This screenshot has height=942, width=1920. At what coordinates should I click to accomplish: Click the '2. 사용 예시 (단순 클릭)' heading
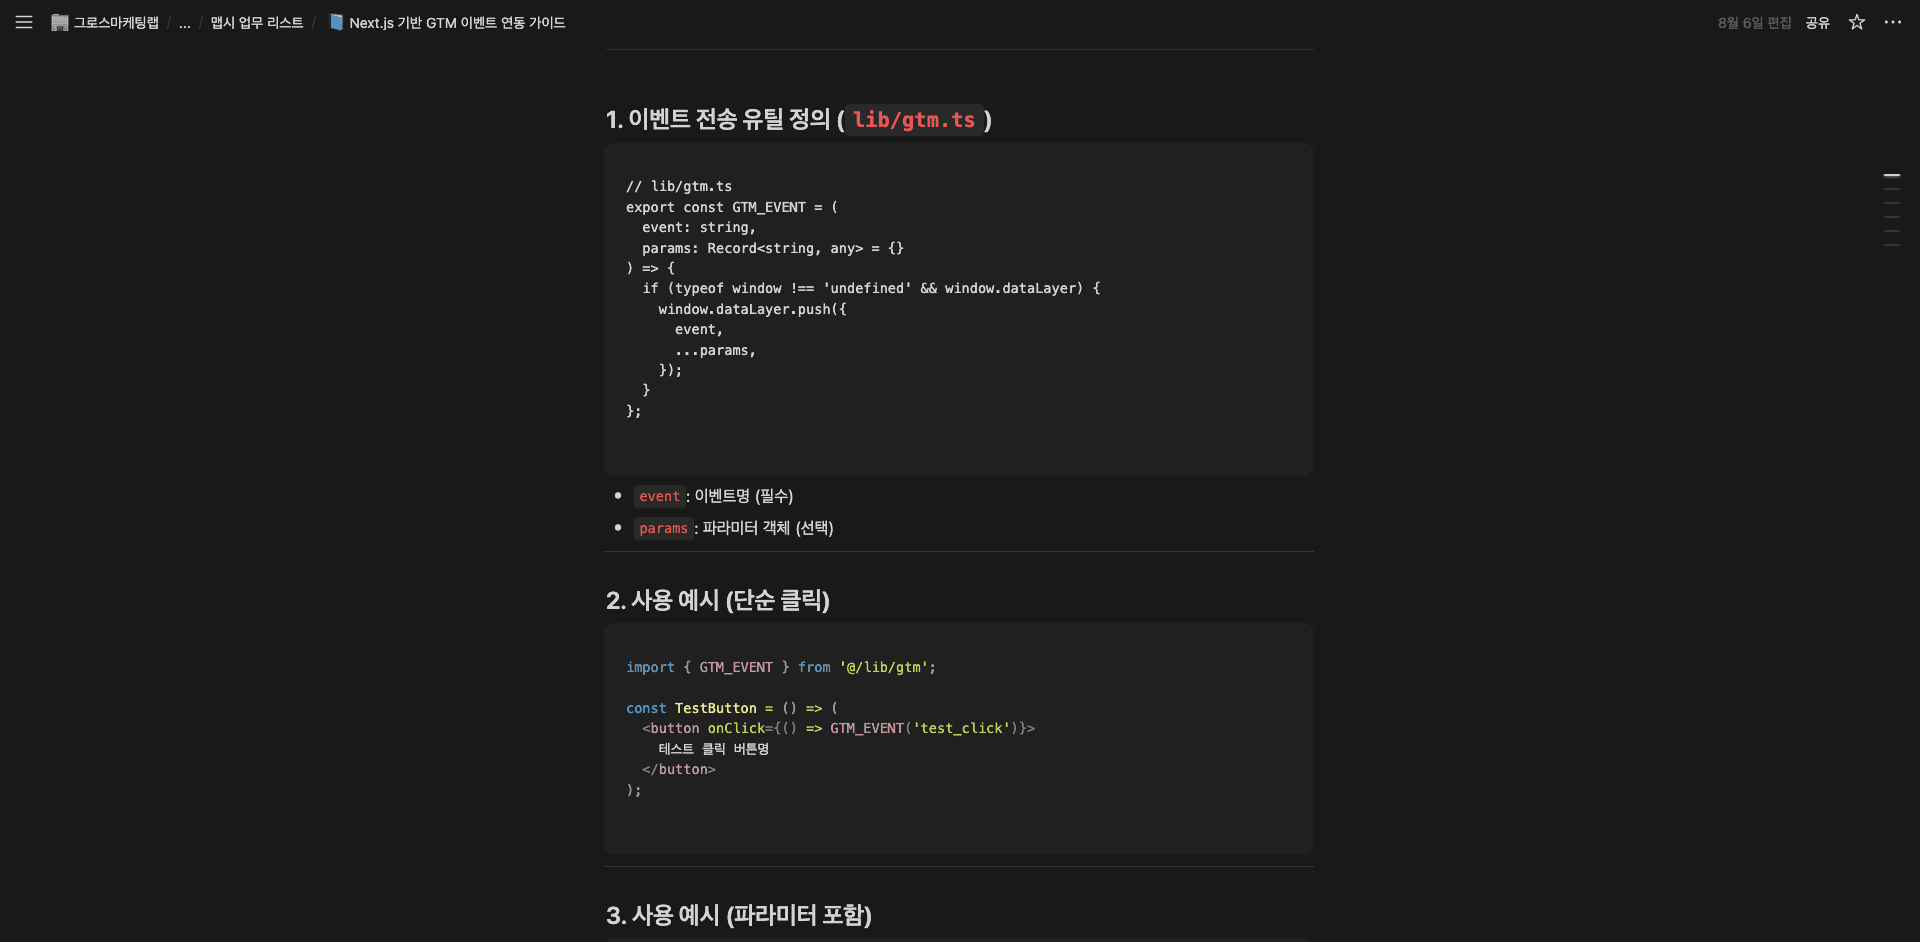(717, 600)
